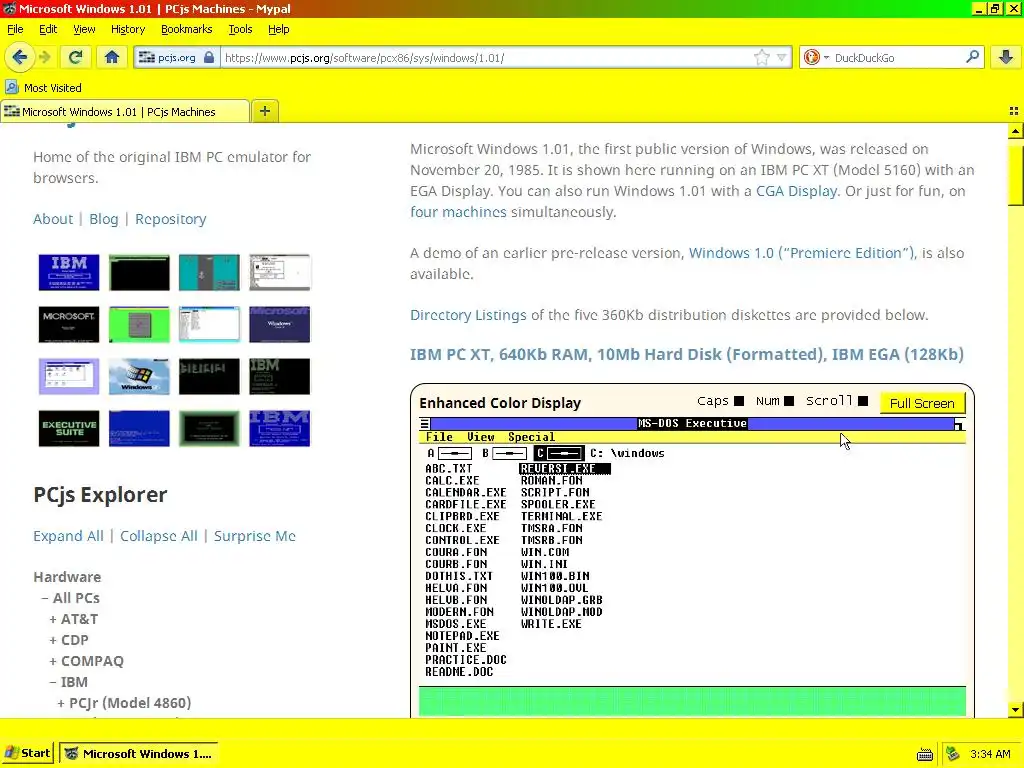Open the Tools menu
The height and width of the screenshot is (768, 1024).
click(x=240, y=29)
